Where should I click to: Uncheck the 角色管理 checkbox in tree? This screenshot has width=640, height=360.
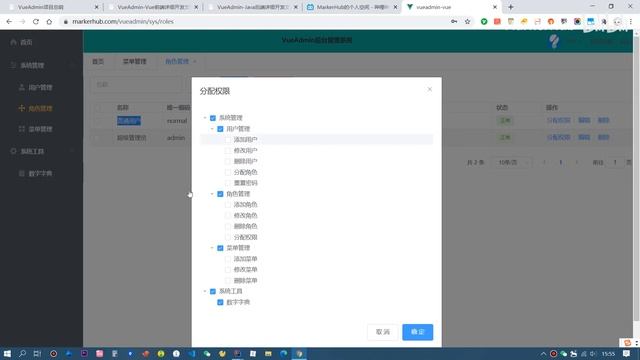(220, 194)
